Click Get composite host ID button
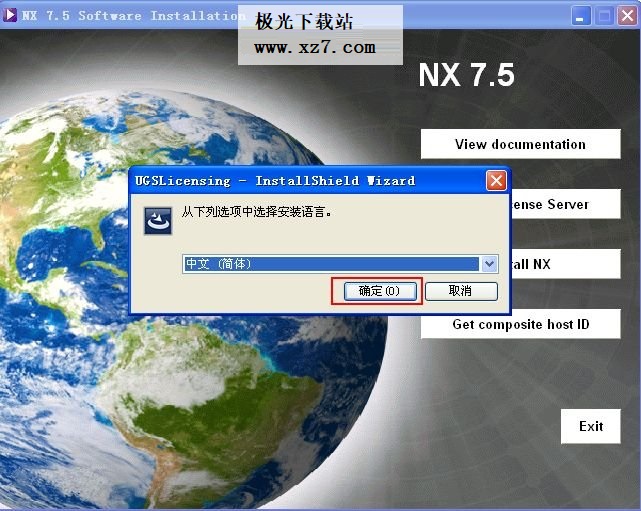 pyautogui.click(x=520, y=324)
